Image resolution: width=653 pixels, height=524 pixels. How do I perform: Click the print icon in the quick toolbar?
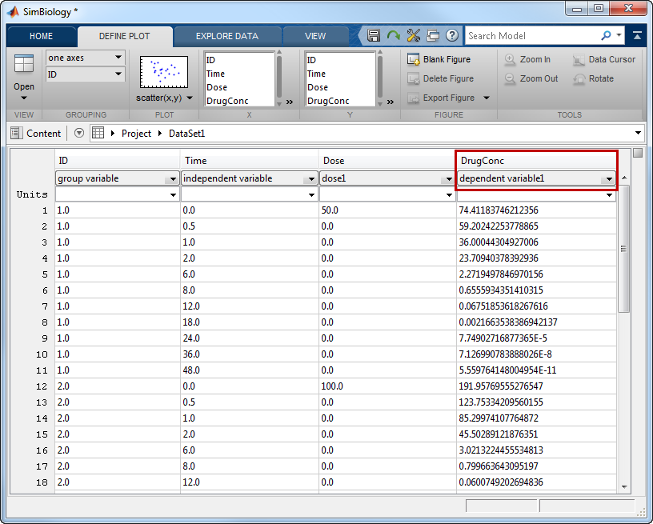tap(432, 35)
